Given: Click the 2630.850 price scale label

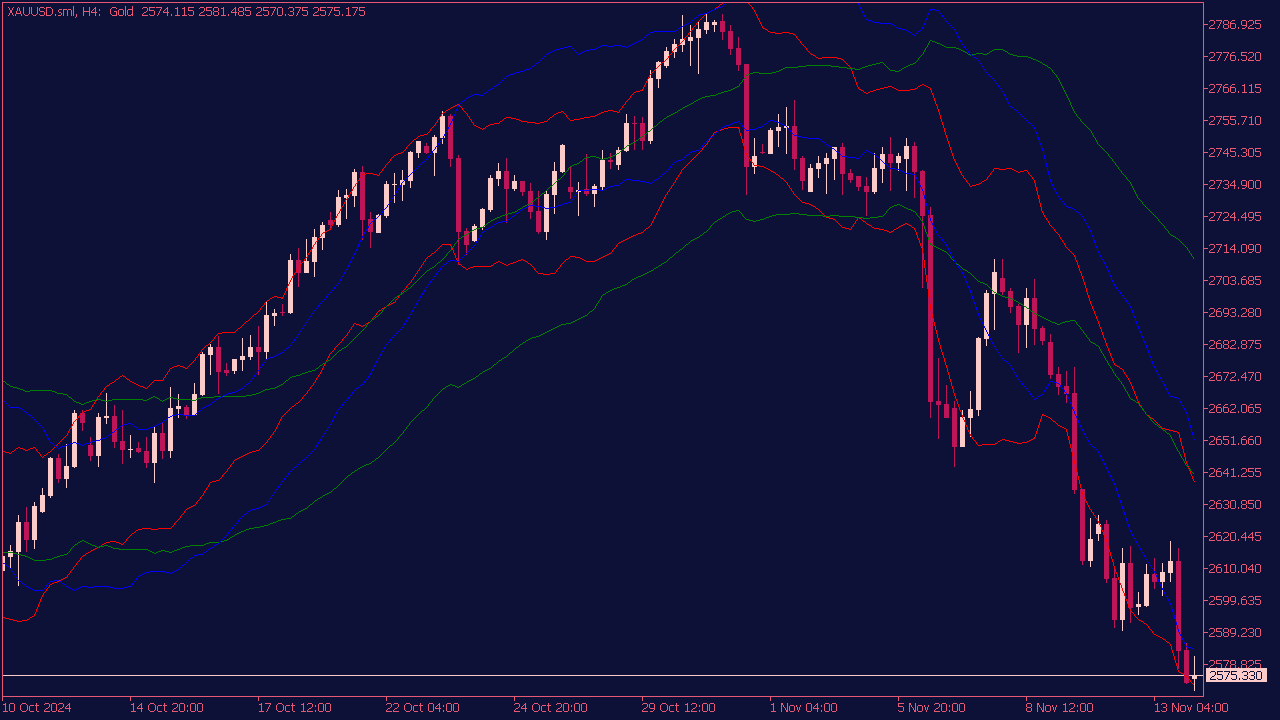Looking at the screenshot, I should tap(1237, 504).
